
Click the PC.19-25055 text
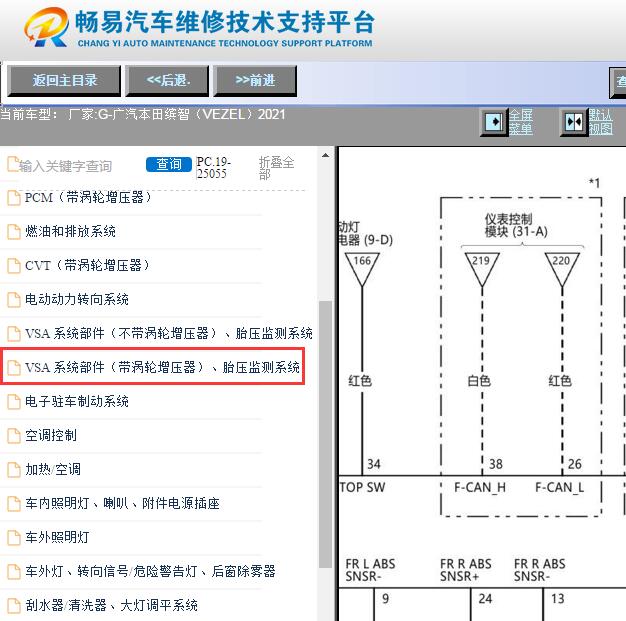point(214,168)
